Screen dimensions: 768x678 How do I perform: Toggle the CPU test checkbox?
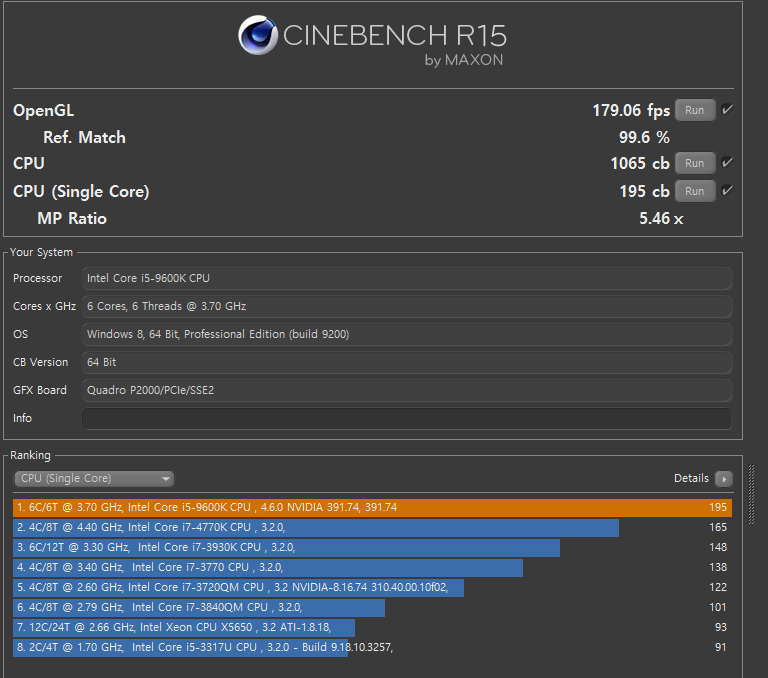click(x=727, y=162)
